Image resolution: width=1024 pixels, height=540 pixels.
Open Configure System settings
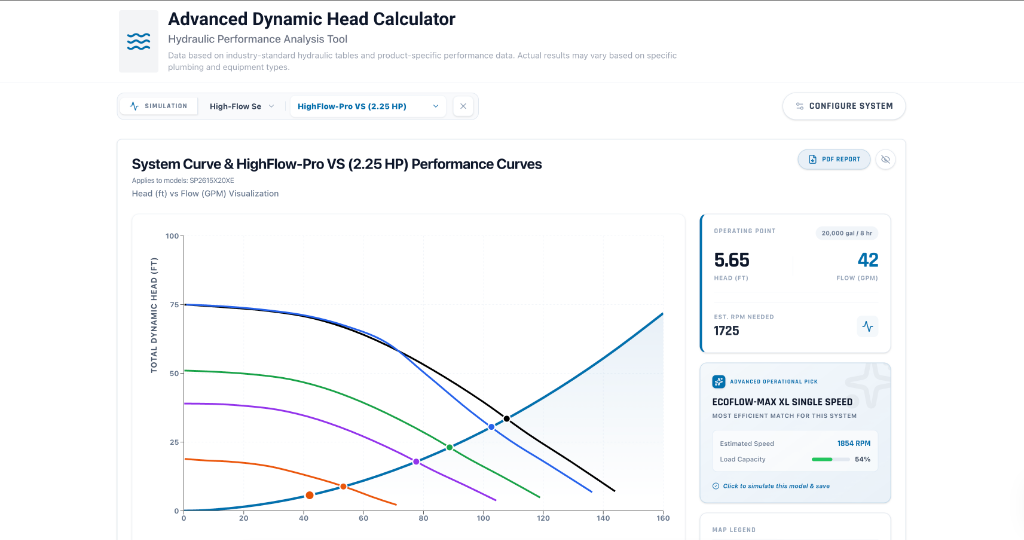pyautogui.click(x=844, y=106)
